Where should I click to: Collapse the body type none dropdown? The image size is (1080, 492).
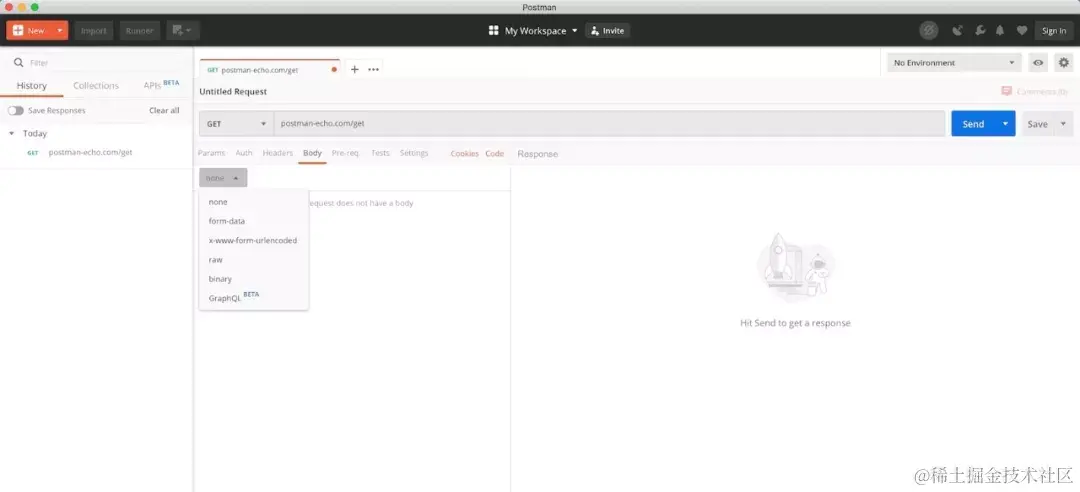pos(223,178)
